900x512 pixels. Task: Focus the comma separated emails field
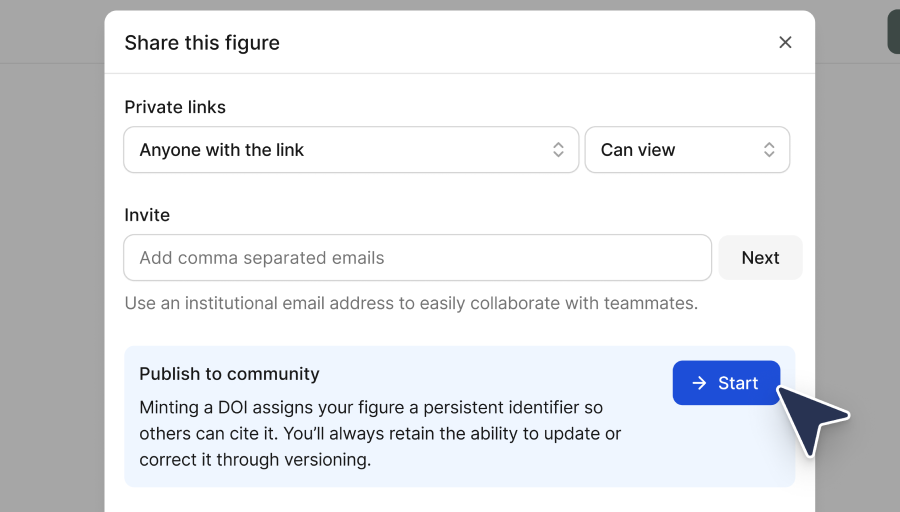417,258
